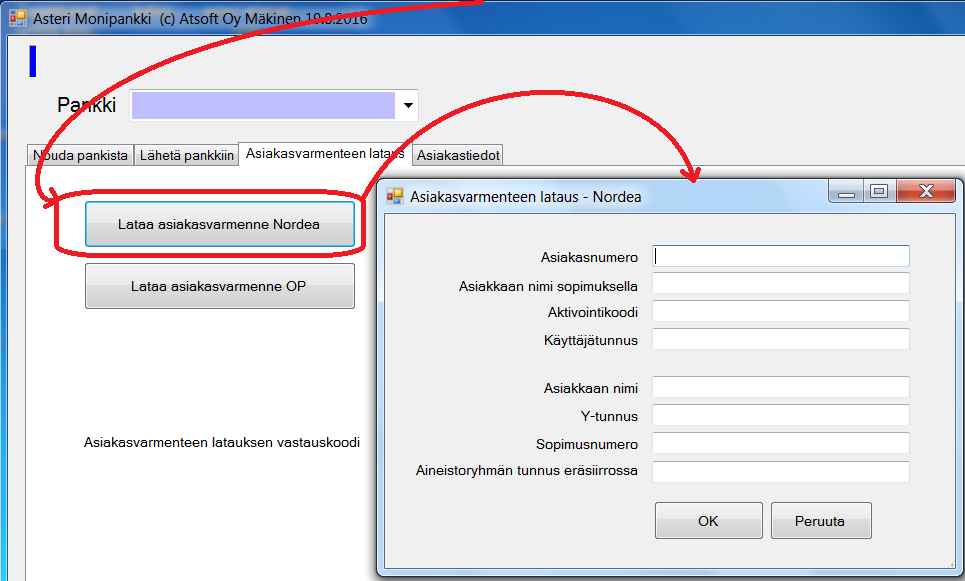Open the Pankki dropdown arrow
The height and width of the screenshot is (581, 965).
pyautogui.click(x=407, y=105)
